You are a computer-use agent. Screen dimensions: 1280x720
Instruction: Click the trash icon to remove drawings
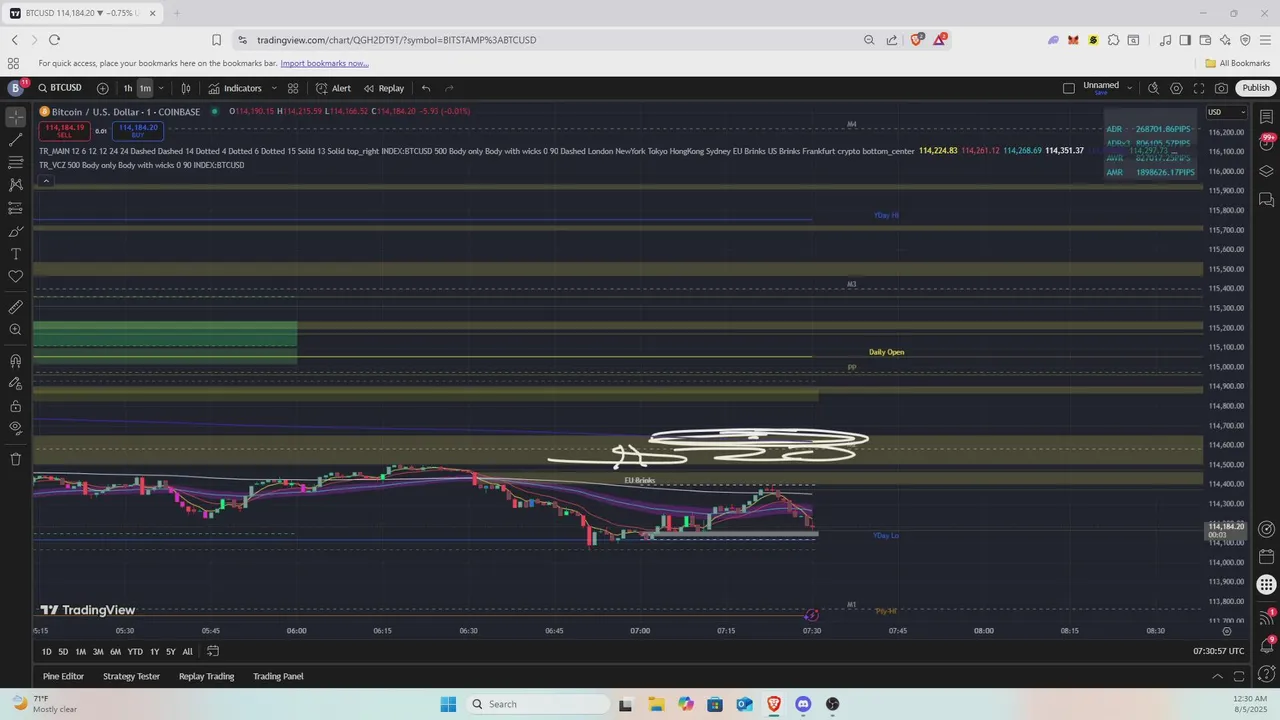pos(15,459)
